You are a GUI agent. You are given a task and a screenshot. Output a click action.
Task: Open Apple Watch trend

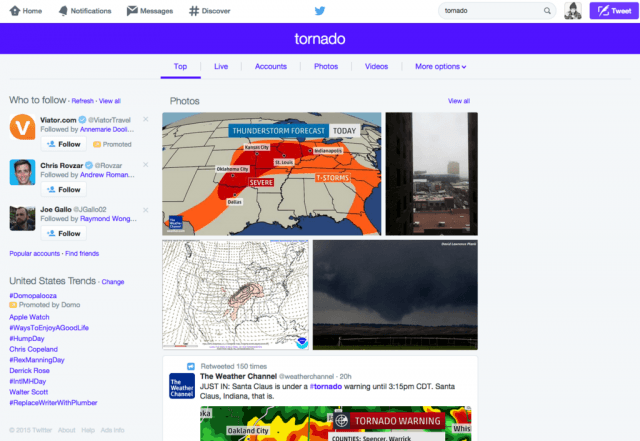pyautogui.click(x=29, y=317)
